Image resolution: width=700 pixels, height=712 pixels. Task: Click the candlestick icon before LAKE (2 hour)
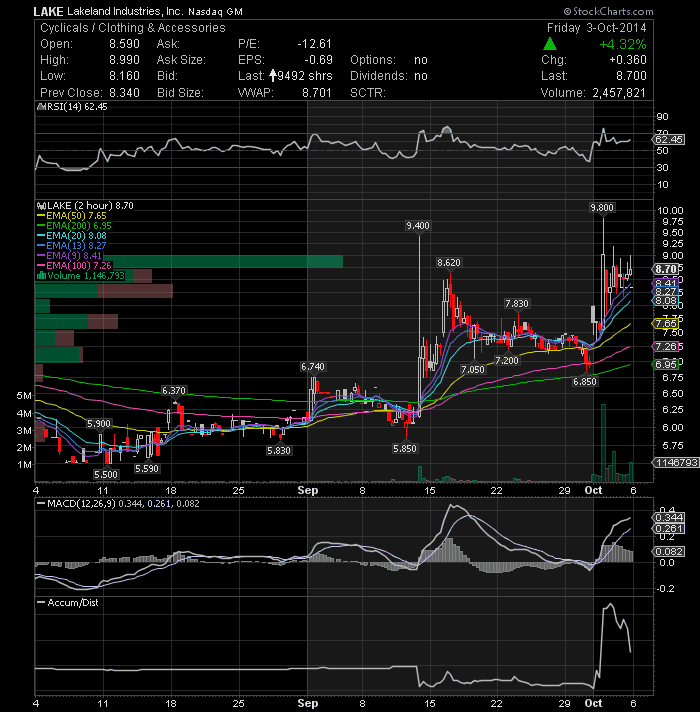pos(41,206)
